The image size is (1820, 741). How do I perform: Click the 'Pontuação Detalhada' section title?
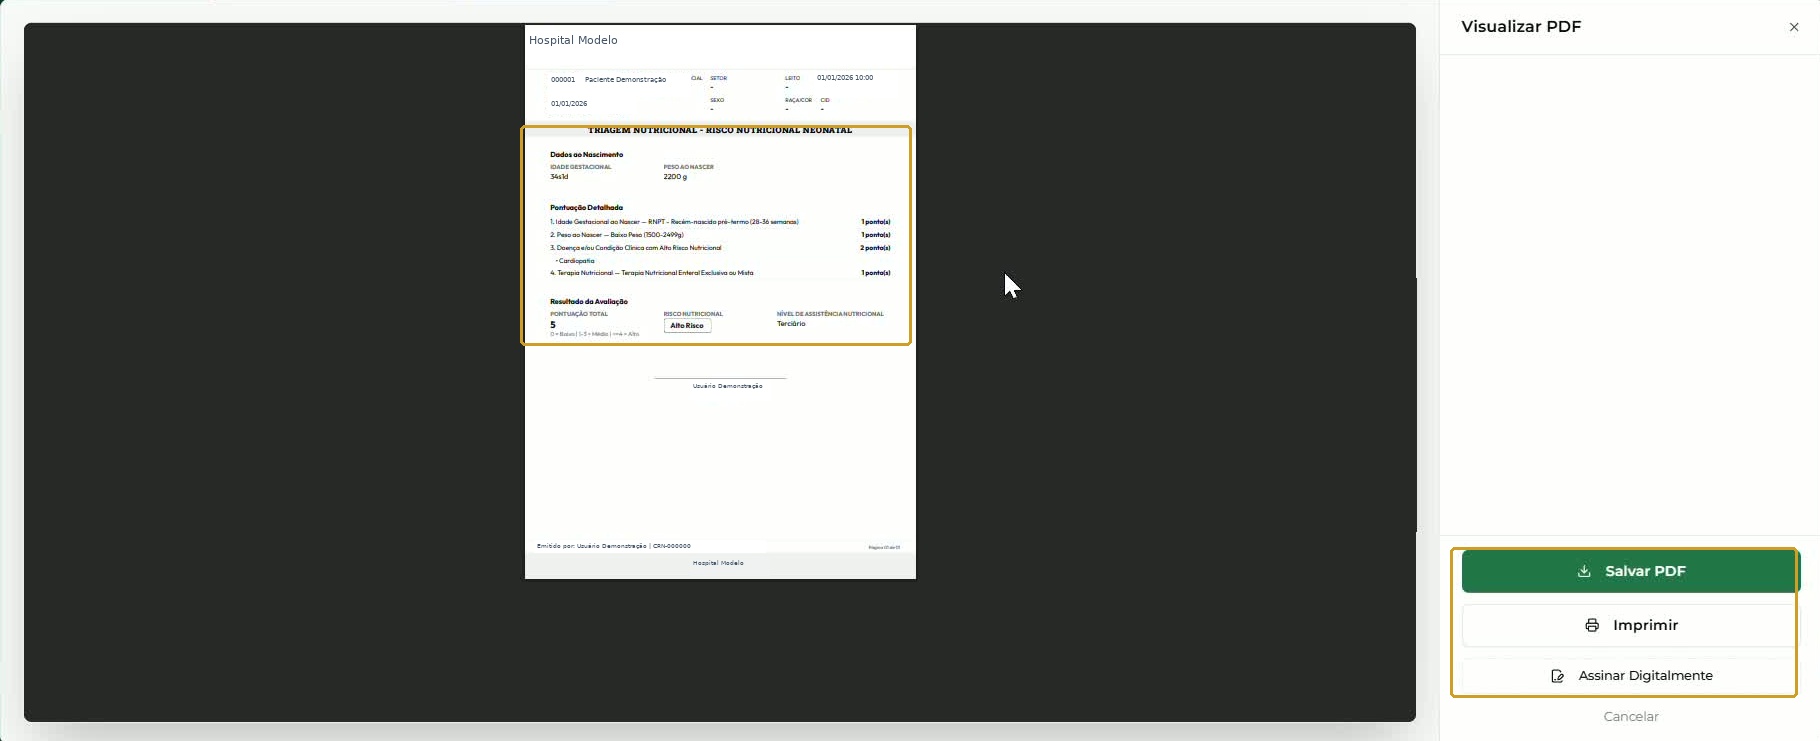586,208
